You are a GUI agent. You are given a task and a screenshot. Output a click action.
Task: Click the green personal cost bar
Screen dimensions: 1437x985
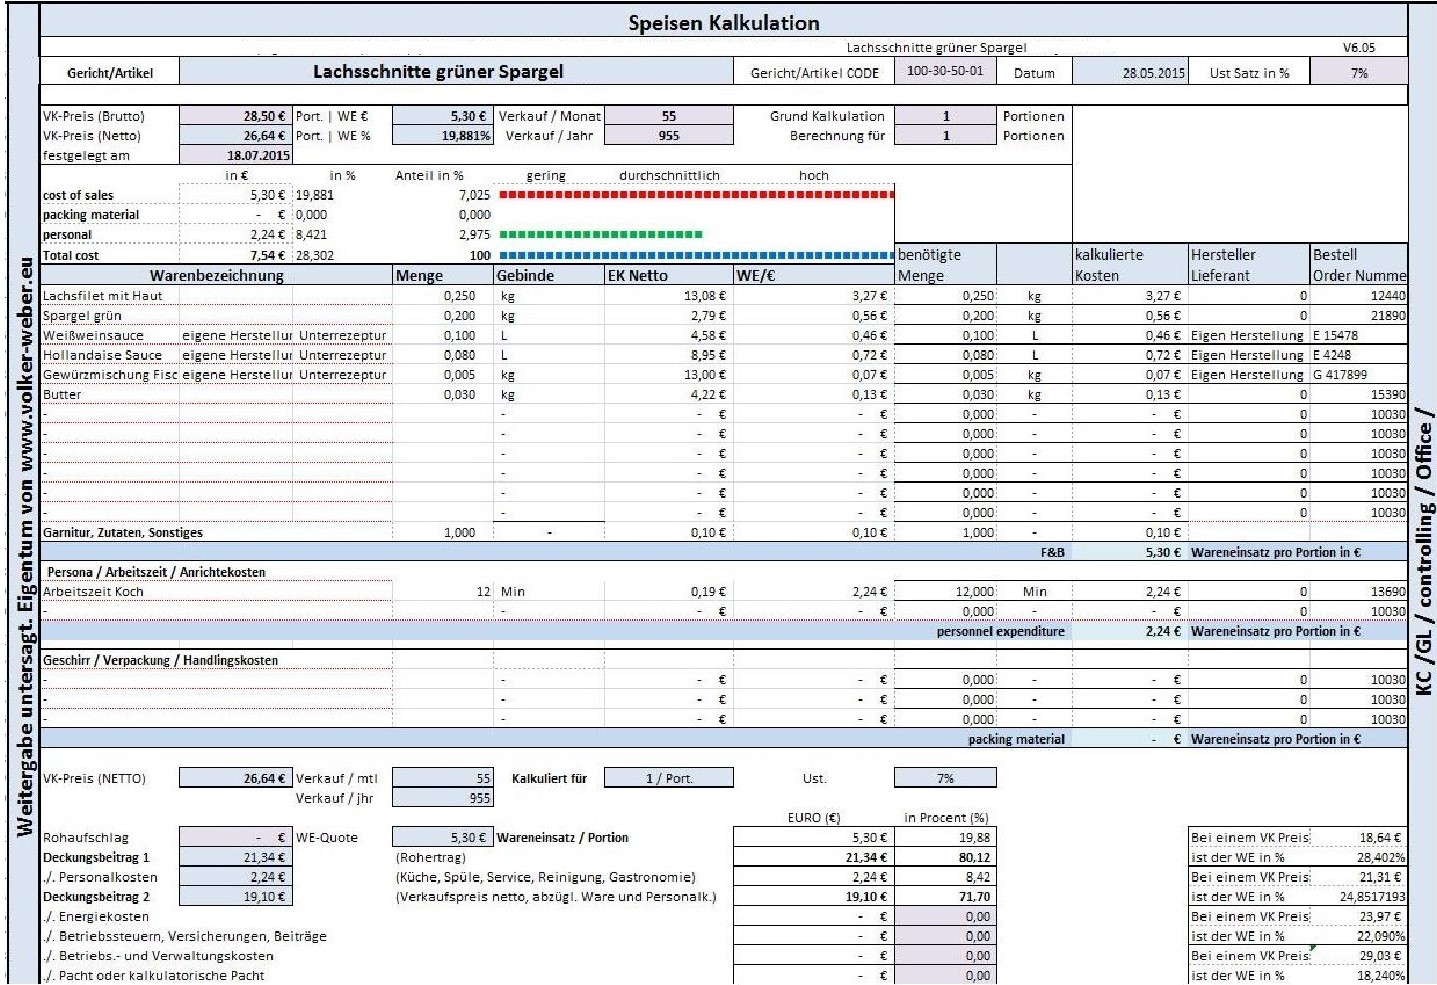[x=600, y=235]
